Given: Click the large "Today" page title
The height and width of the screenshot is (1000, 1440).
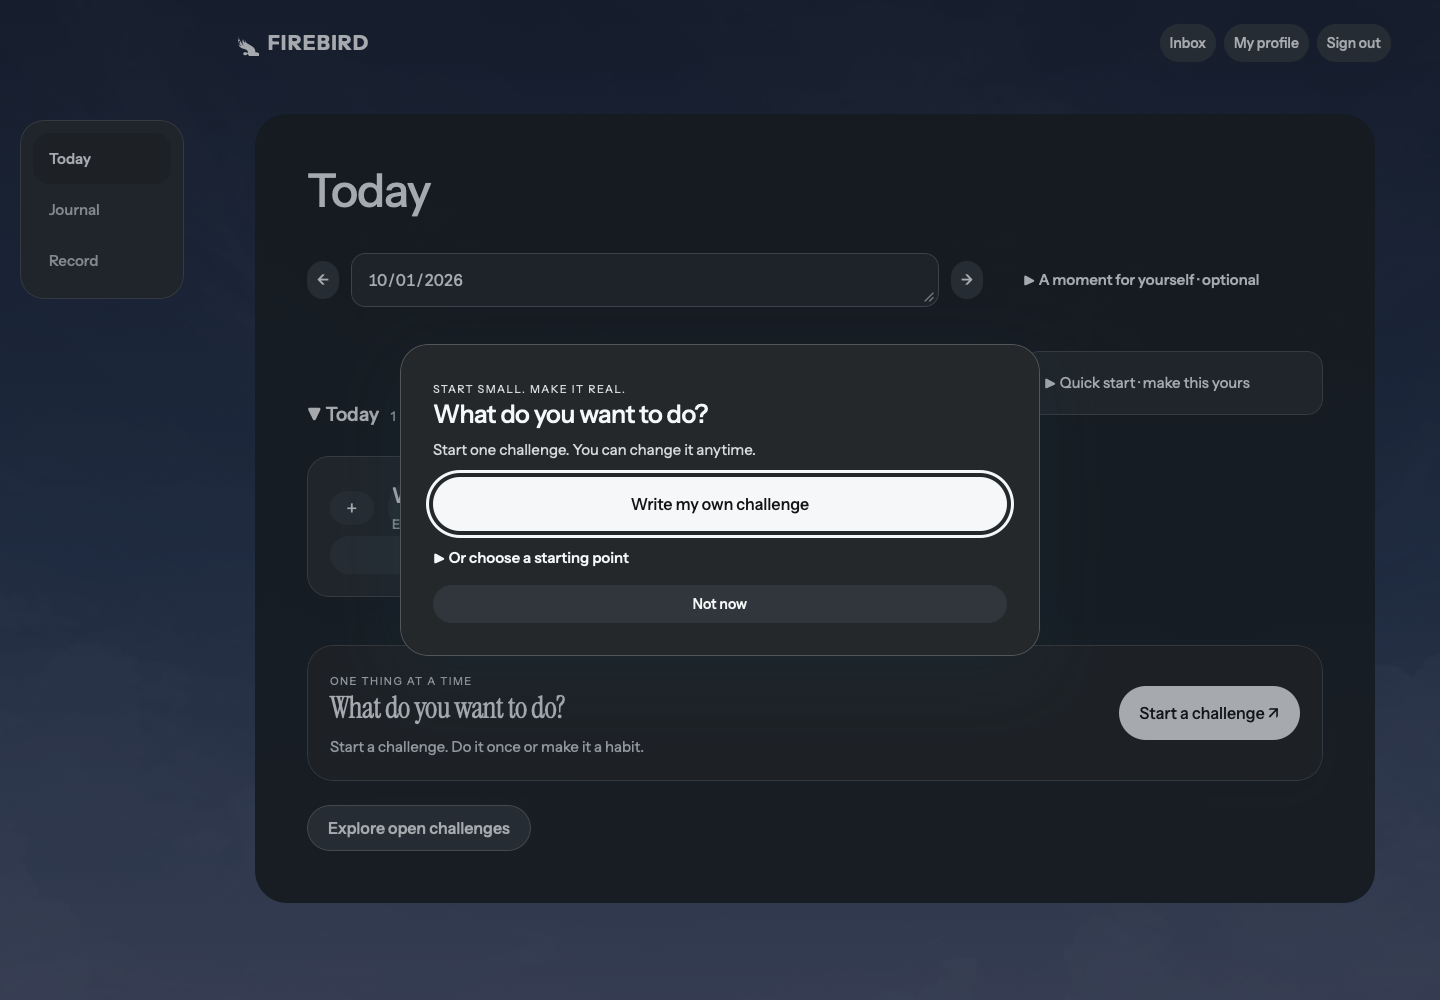Looking at the screenshot, I should (369, 191).
